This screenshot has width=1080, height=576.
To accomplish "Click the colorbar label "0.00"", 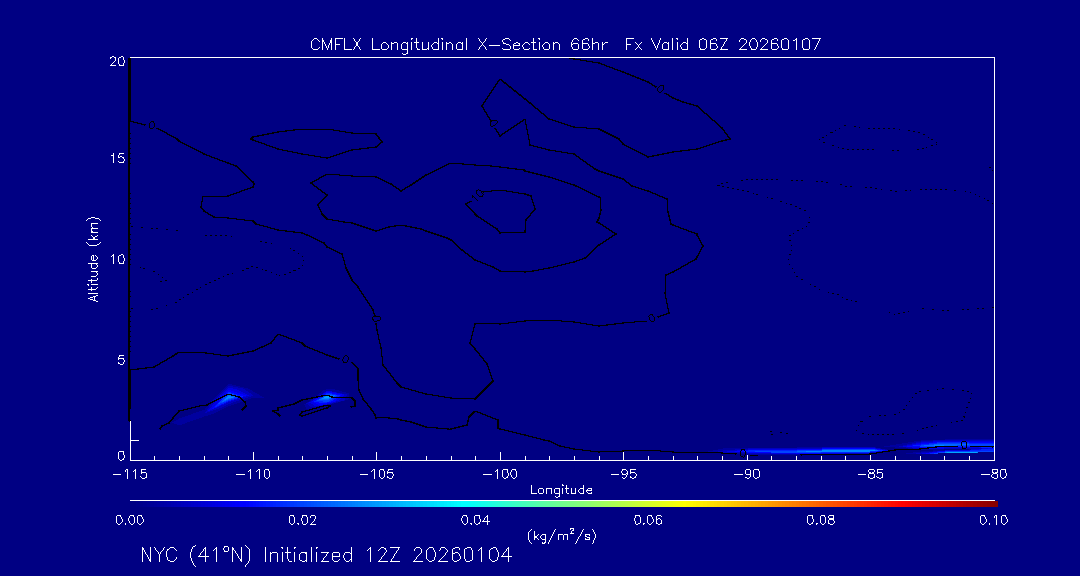I will (x=130, y=520).
